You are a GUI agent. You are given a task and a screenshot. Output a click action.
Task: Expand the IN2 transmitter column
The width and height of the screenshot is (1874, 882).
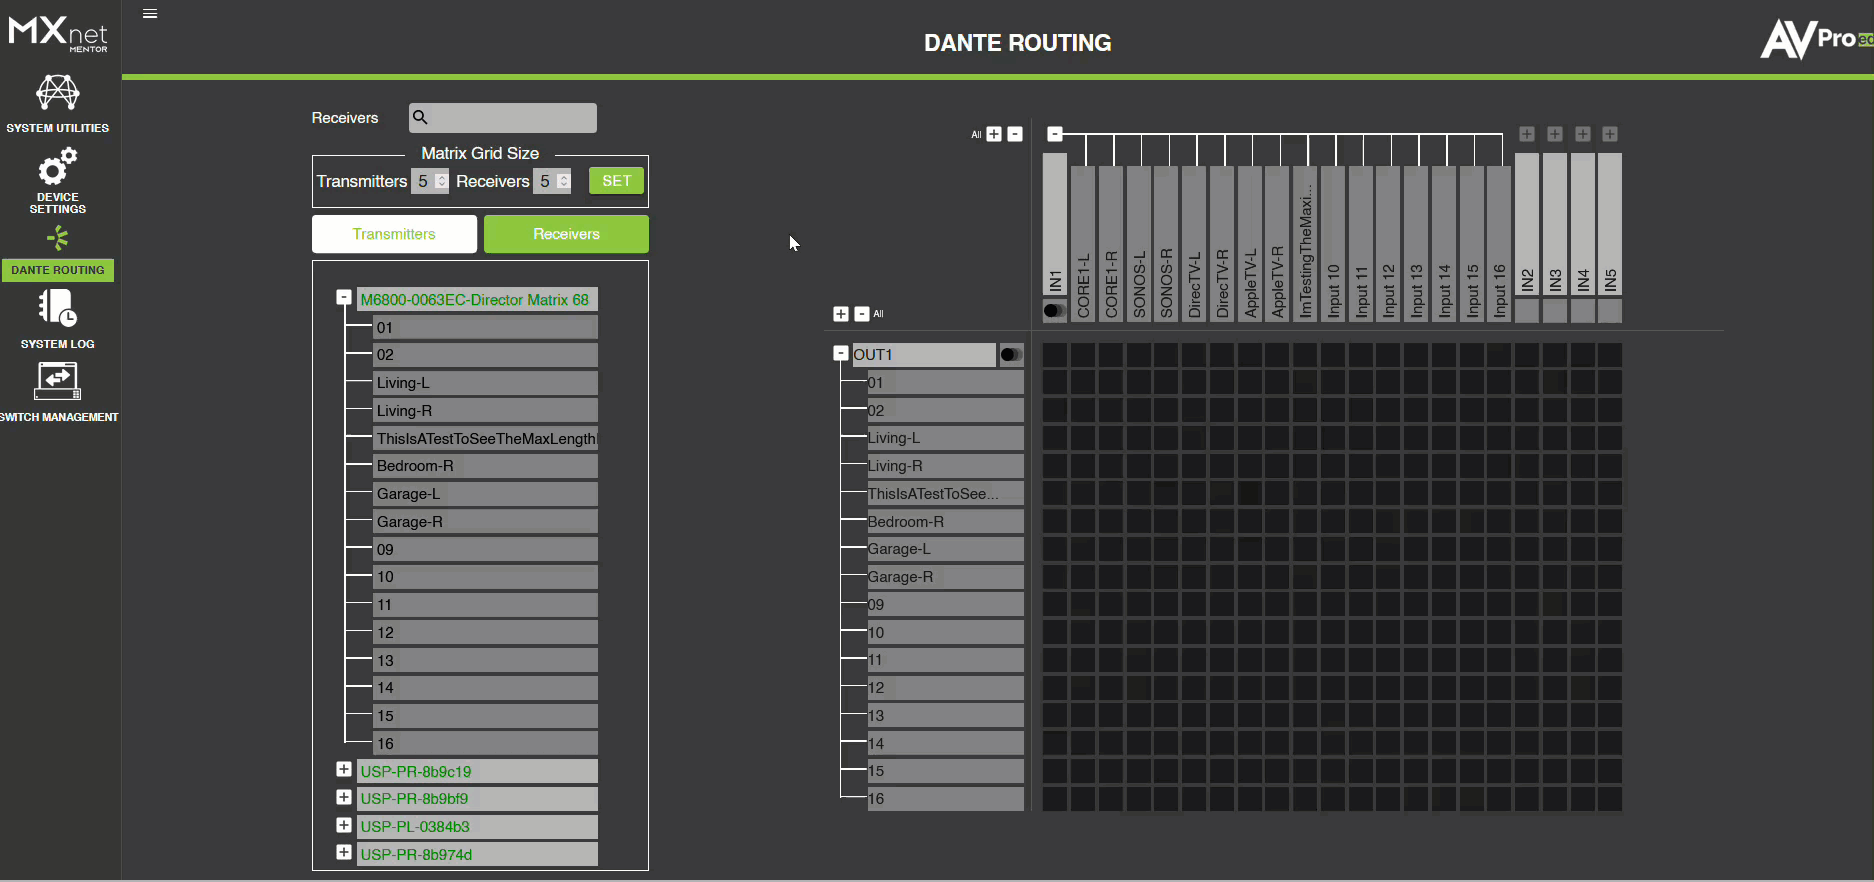coord(1526,134)
